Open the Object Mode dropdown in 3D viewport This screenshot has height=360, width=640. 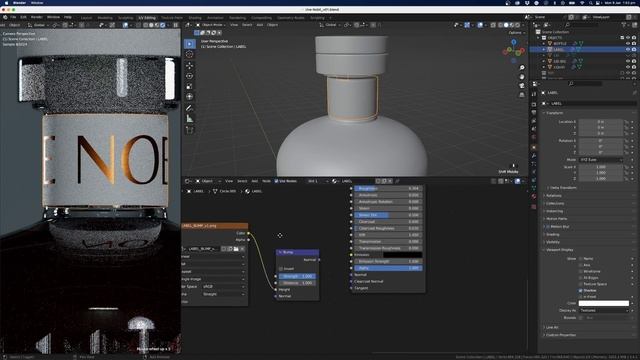point(210,25)
